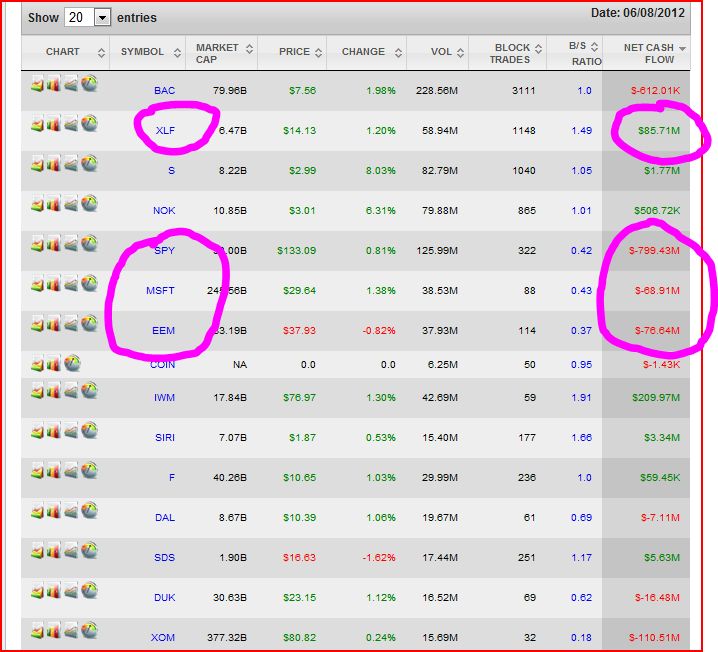Open the bar chart icon for BAC

[x=54, y=84]
